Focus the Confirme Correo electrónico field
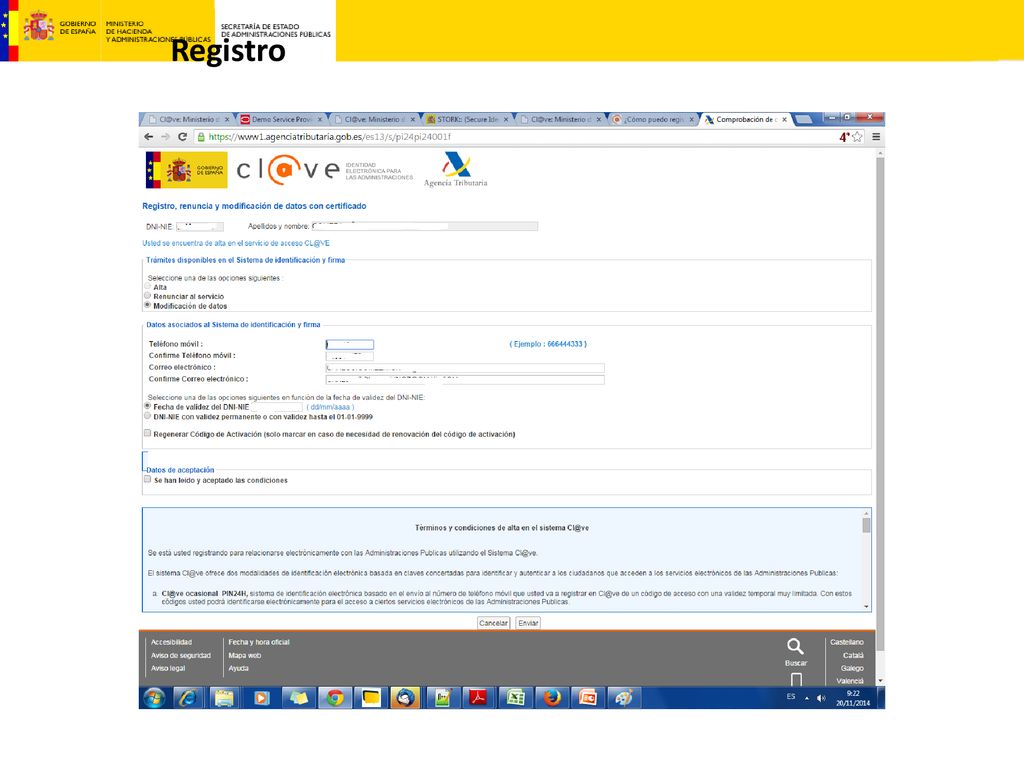The width and height of the screenshot is (1024, 768). (465, 379)
